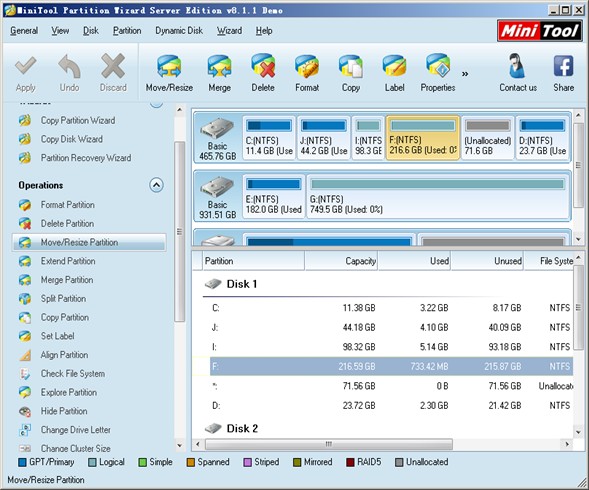The height and width of the screenshot is (490, 589).
Task: Open the Help menu
Action: coord(264,31)
